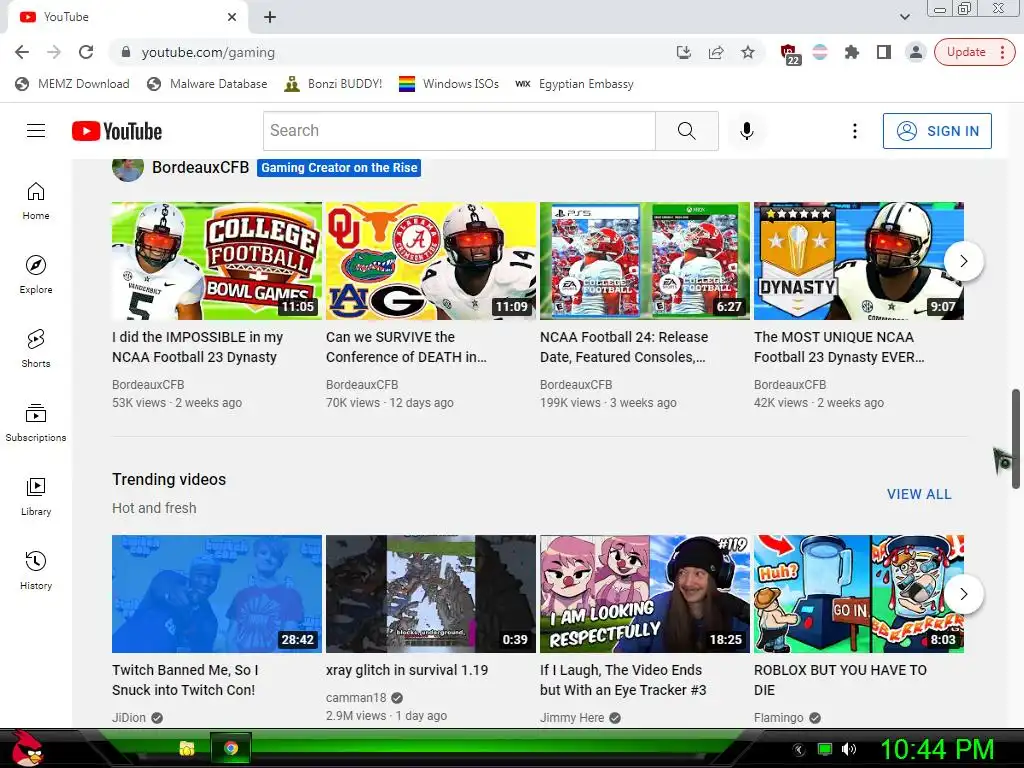Open xray glitch in survival 1.19 thumbnail
1024x768 pixels.
click(431, 594)
